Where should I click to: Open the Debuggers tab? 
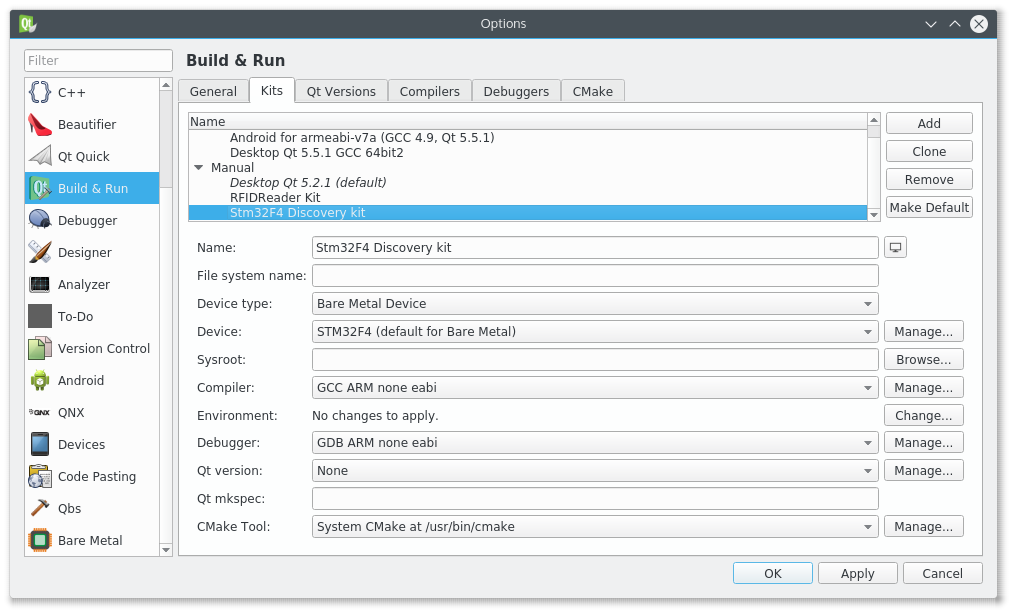coord(516,91)
